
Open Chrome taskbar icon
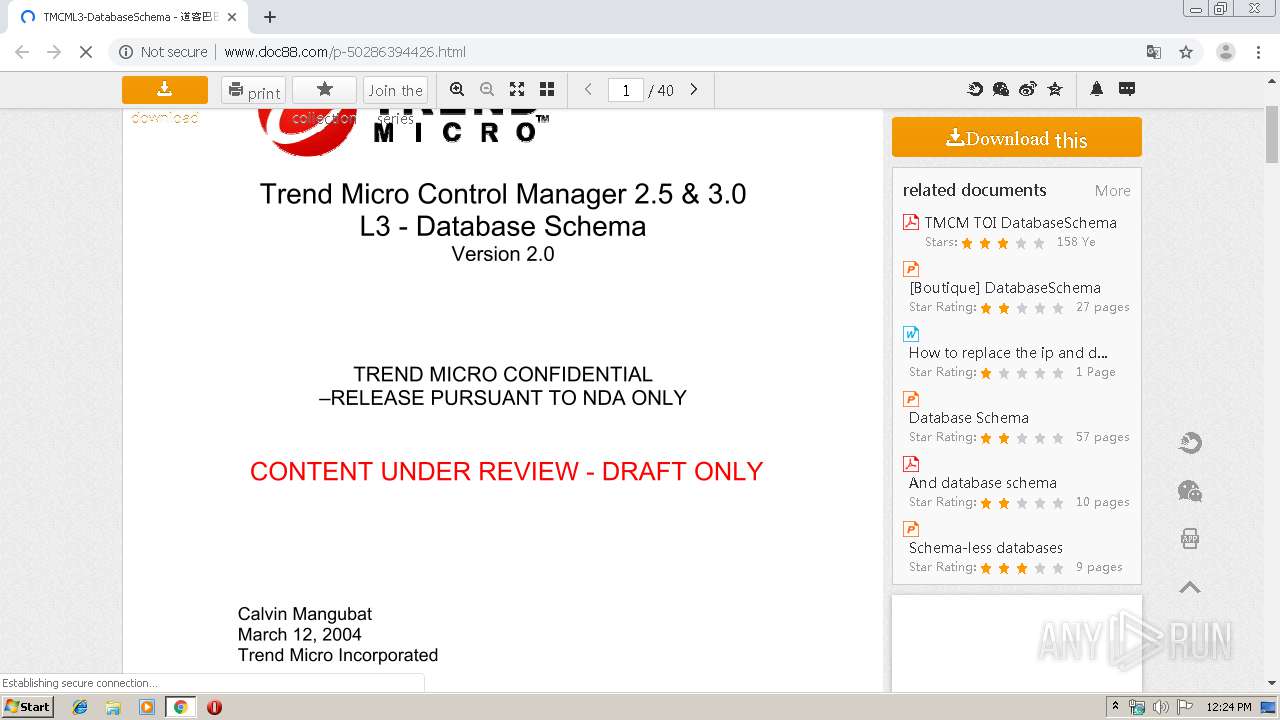click(180, 707)
